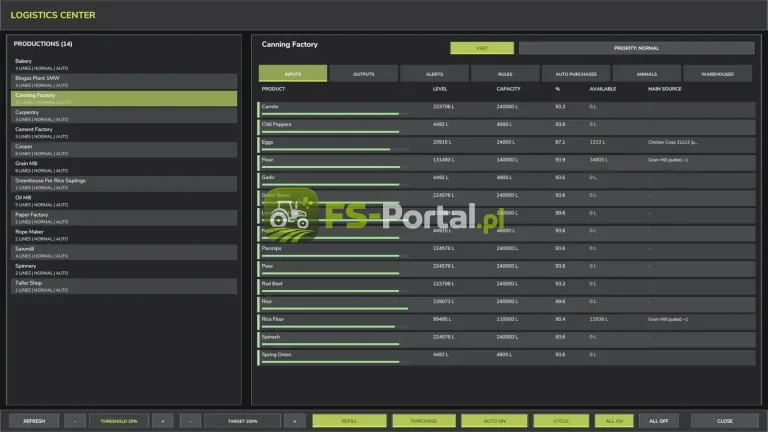Click the Main Source column header

[665, 89]
